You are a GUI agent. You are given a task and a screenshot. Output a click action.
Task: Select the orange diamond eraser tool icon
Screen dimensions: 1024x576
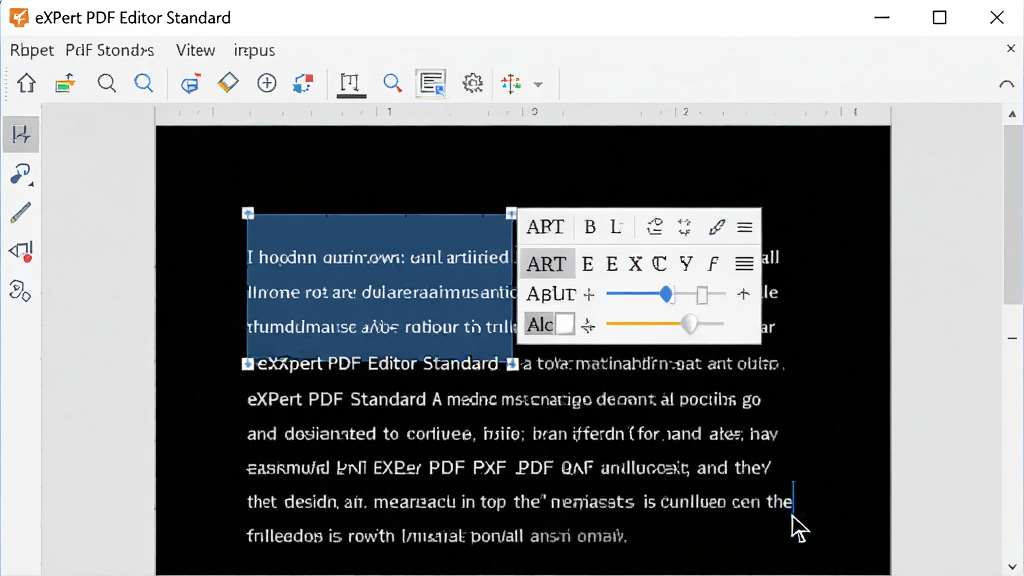click(228, 83)
